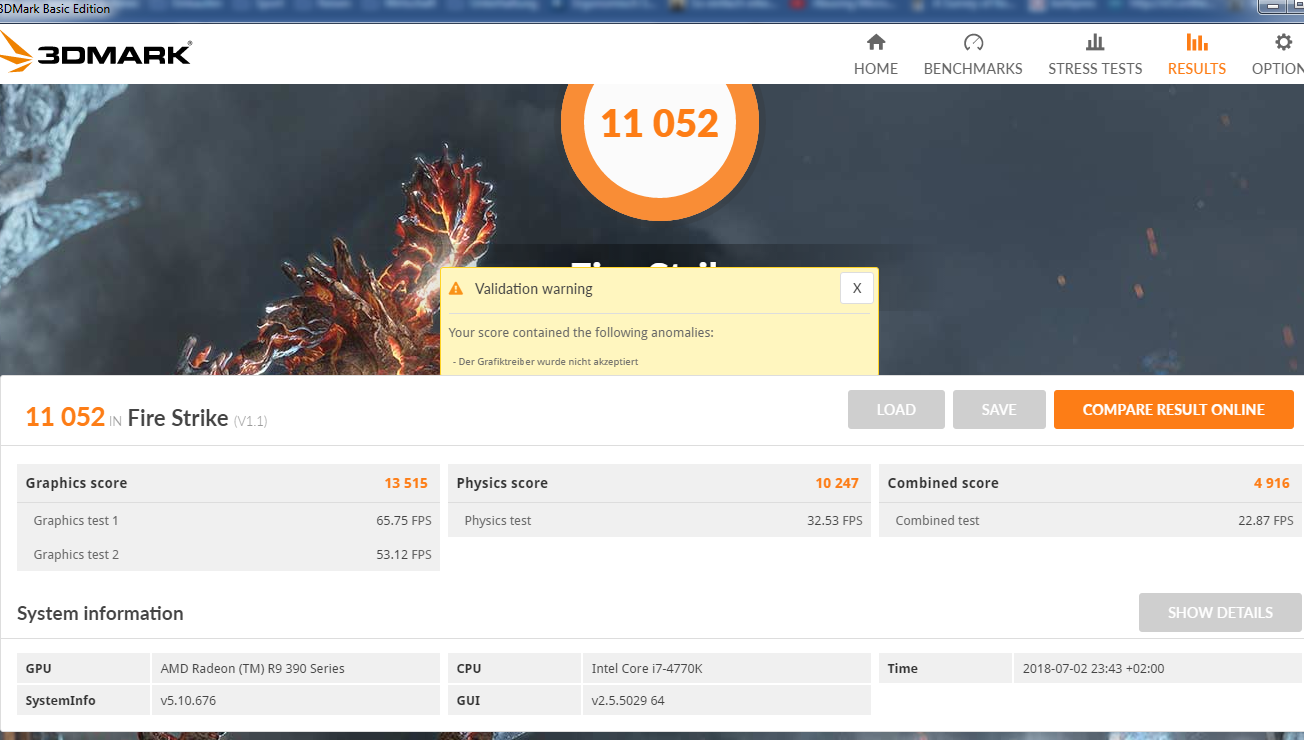Select the orange RESULTS chart icon
This screenshot has height=740, width=1304.
click(x=1197, y=42)
